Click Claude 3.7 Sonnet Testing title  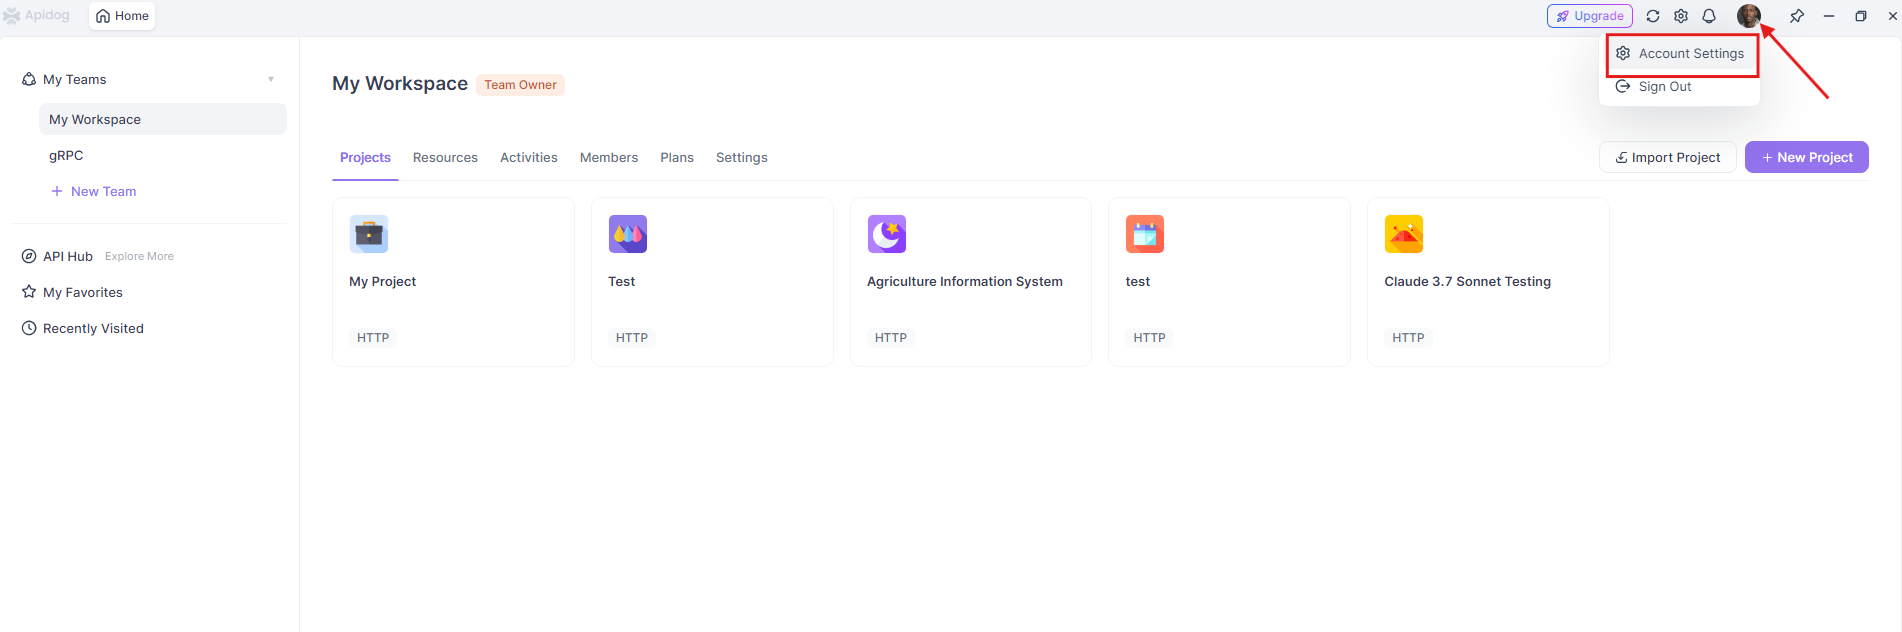pyautogui.click(x=1468, y=282)
